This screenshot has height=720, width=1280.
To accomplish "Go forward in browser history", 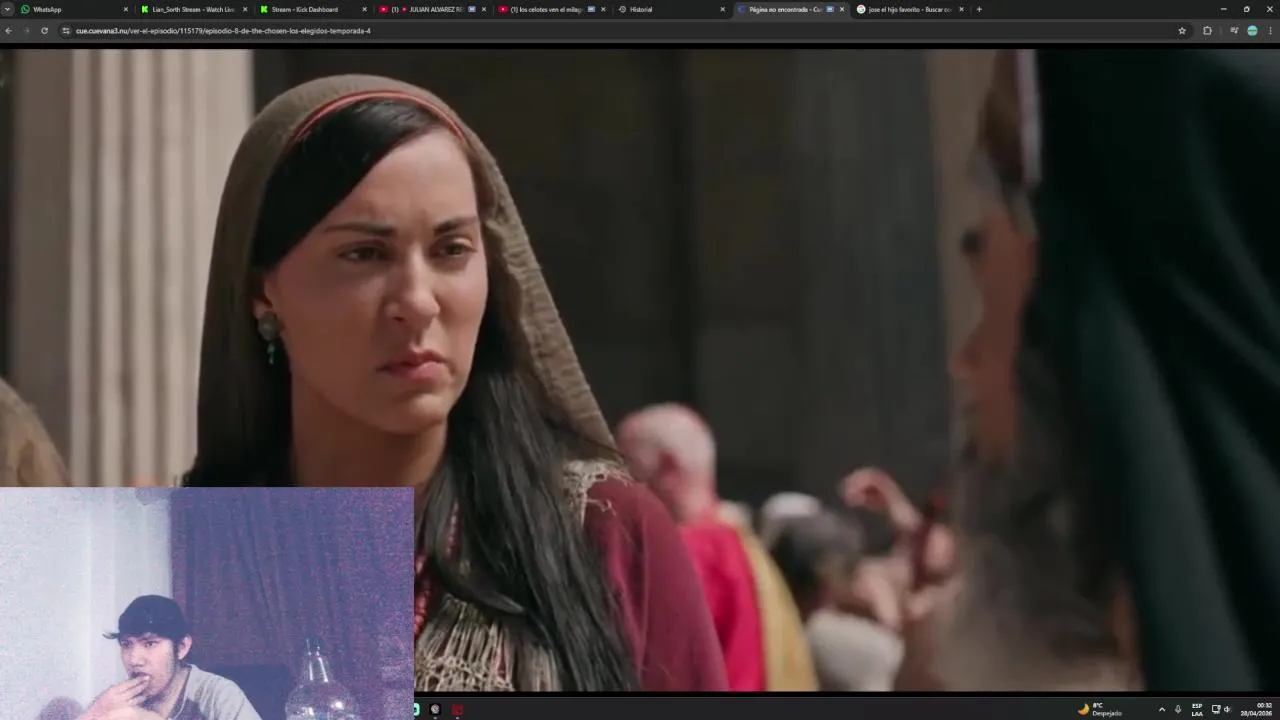I will pyautogui.click(x=27, y=31).
